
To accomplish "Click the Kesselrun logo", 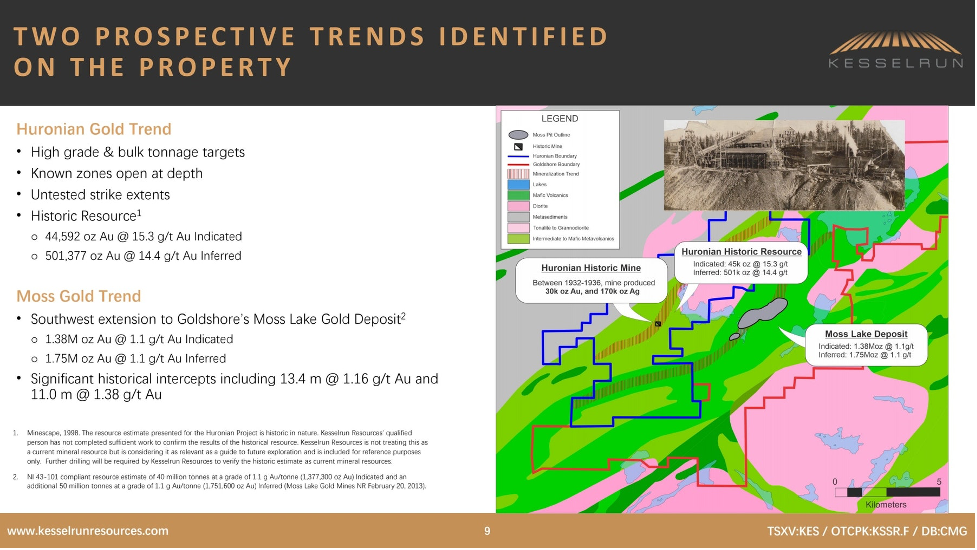I will click(x=895, y=50).
